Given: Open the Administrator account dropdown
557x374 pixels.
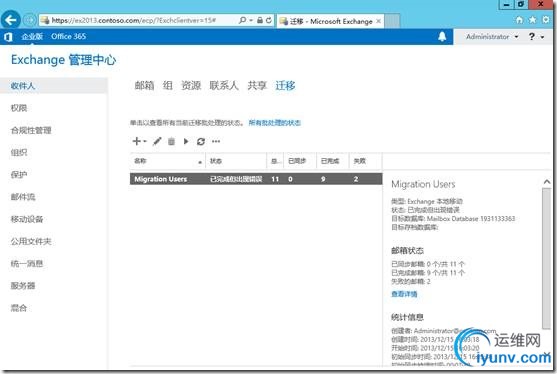Looking at the screenshot, I should coord(492,37).
